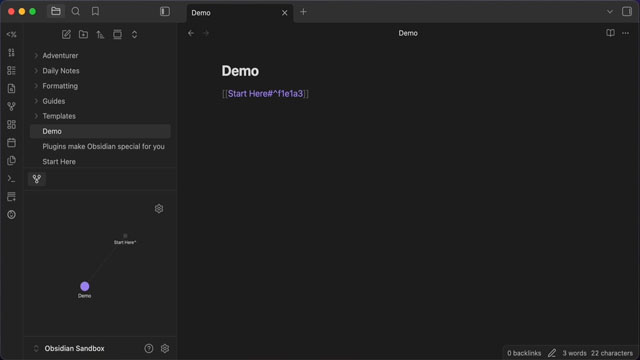Open the Search tab icon
The image size is (640, 360).
coord(76,11)
